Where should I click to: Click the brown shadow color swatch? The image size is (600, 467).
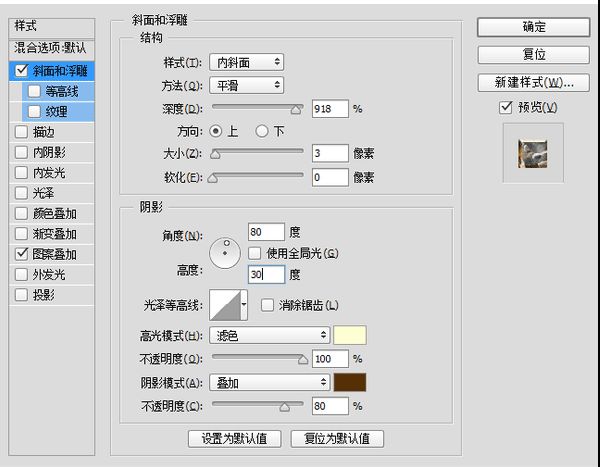(x=350, y=382)
